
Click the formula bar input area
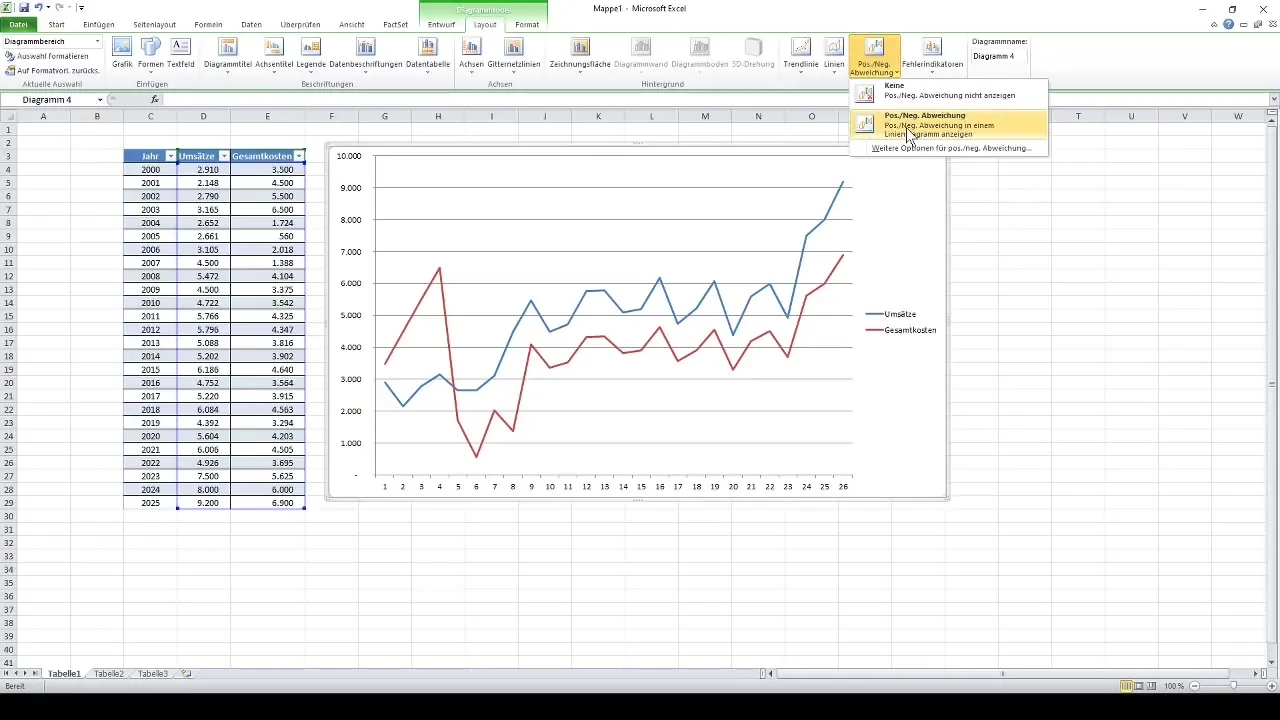pyautogui.click(x=715, y=100)
